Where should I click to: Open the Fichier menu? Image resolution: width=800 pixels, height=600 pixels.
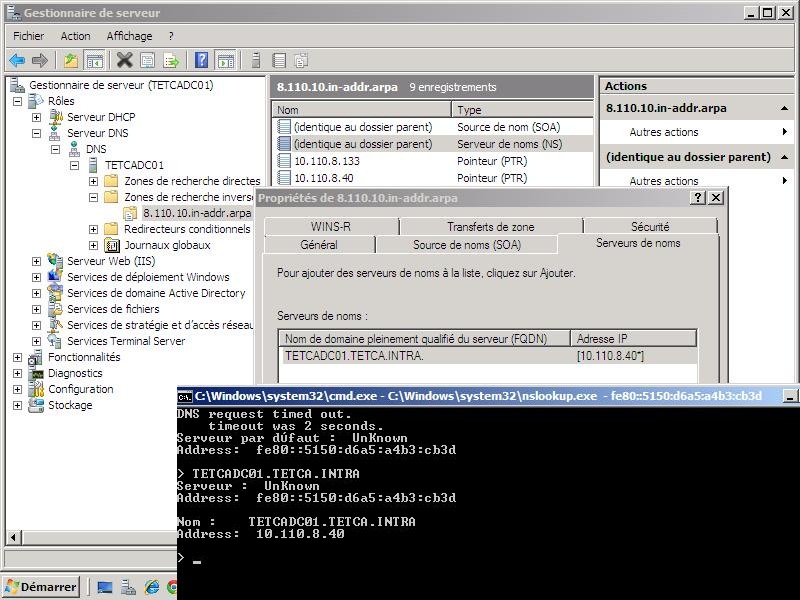pyautogui.click(x=29, y=36)
